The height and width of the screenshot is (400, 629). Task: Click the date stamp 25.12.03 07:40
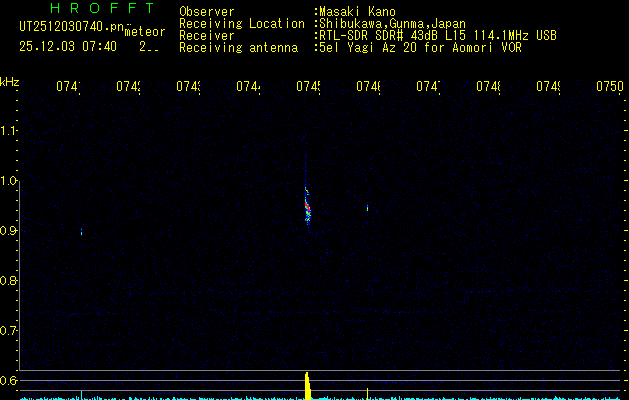coord(68,47)
